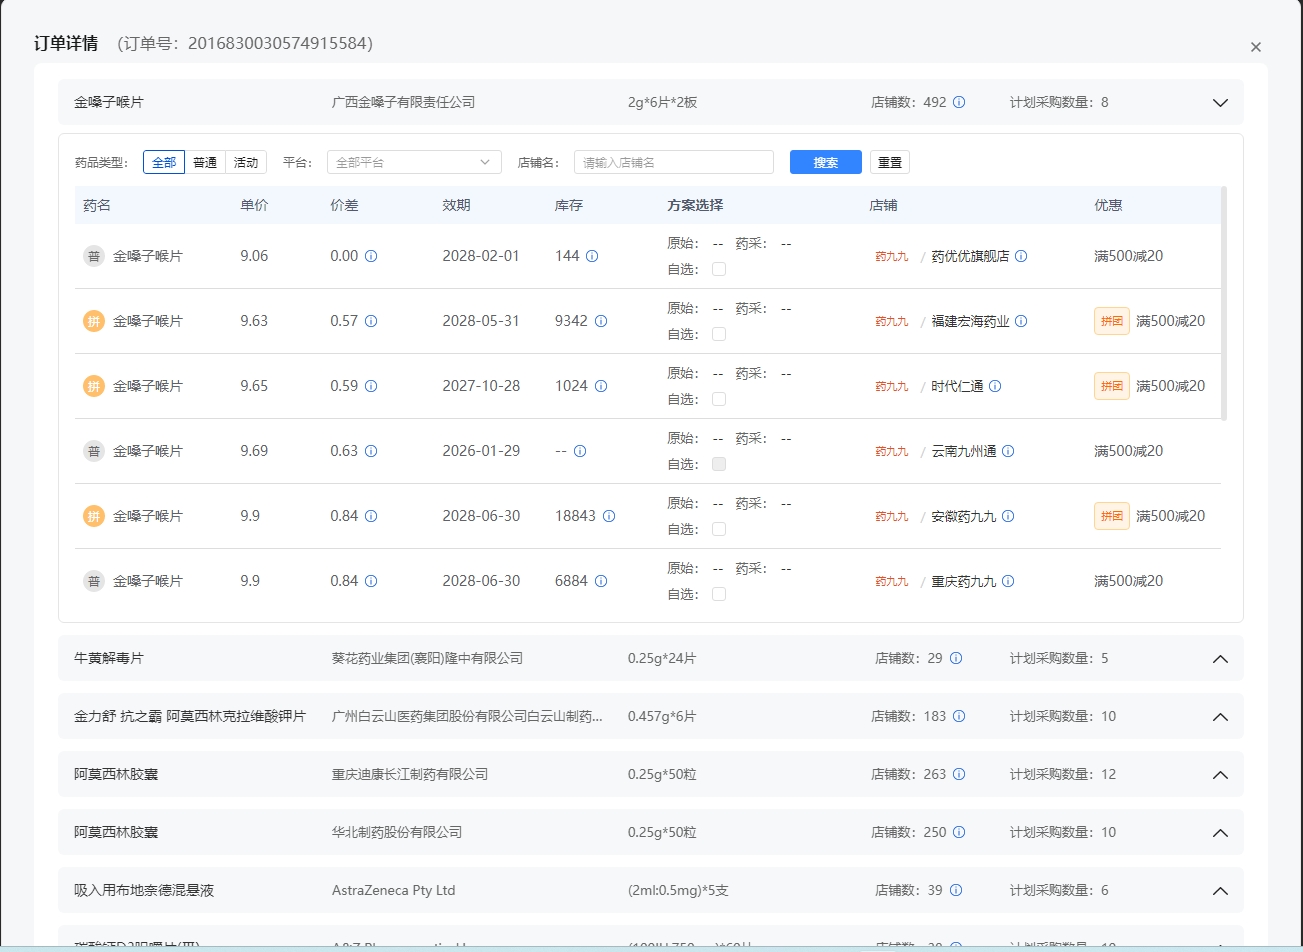Tick 自选 checkbox in the 安徽药九九 row

(718, 528)
